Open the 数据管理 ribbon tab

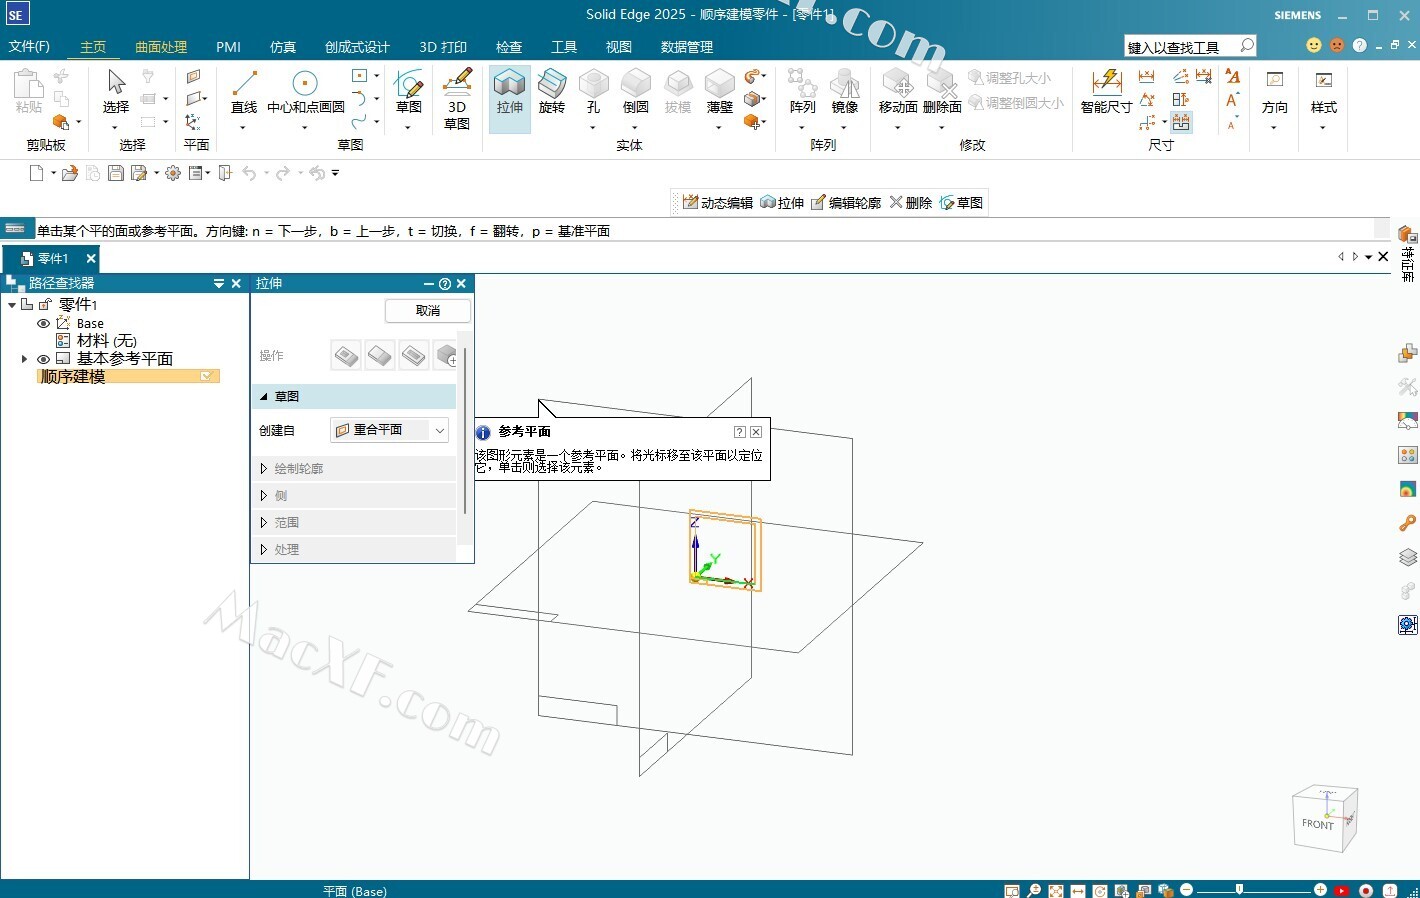point(687,47)
